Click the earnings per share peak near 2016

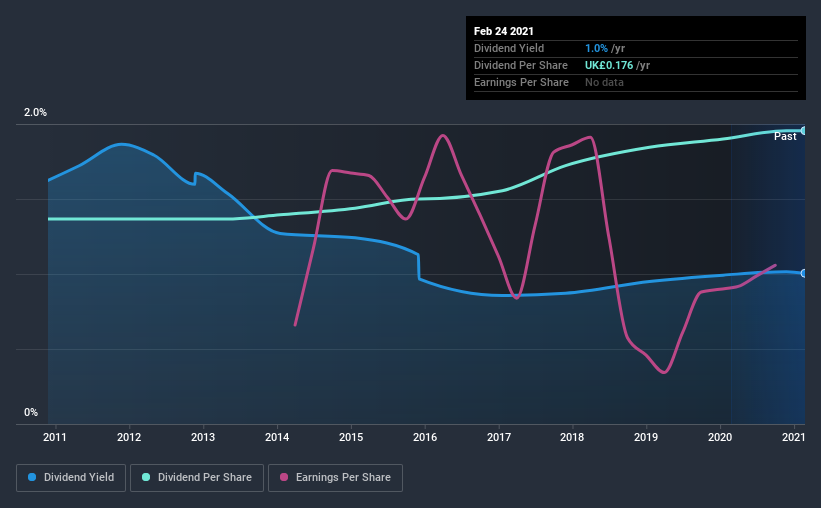[x=443, y=136]
